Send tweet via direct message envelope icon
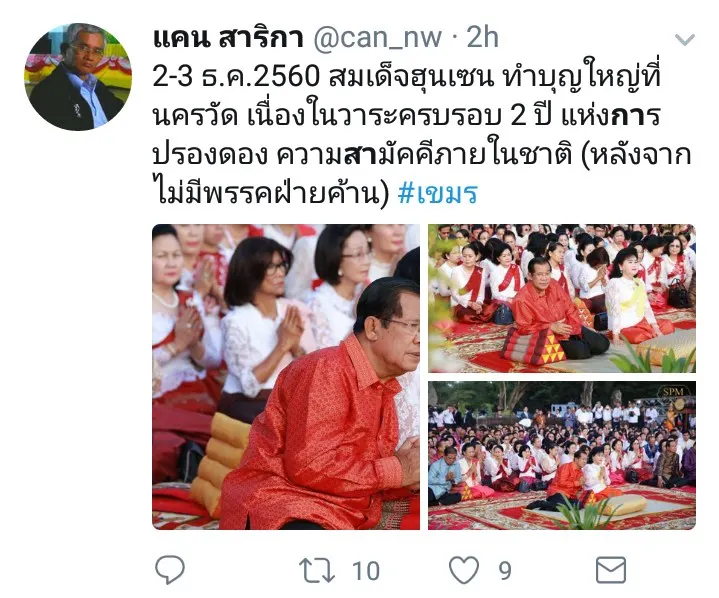 (x=611, y=570)
